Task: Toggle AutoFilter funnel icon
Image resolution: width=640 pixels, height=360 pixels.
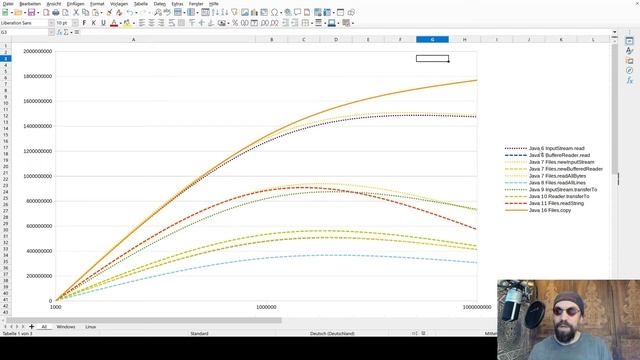Action: 234,13
